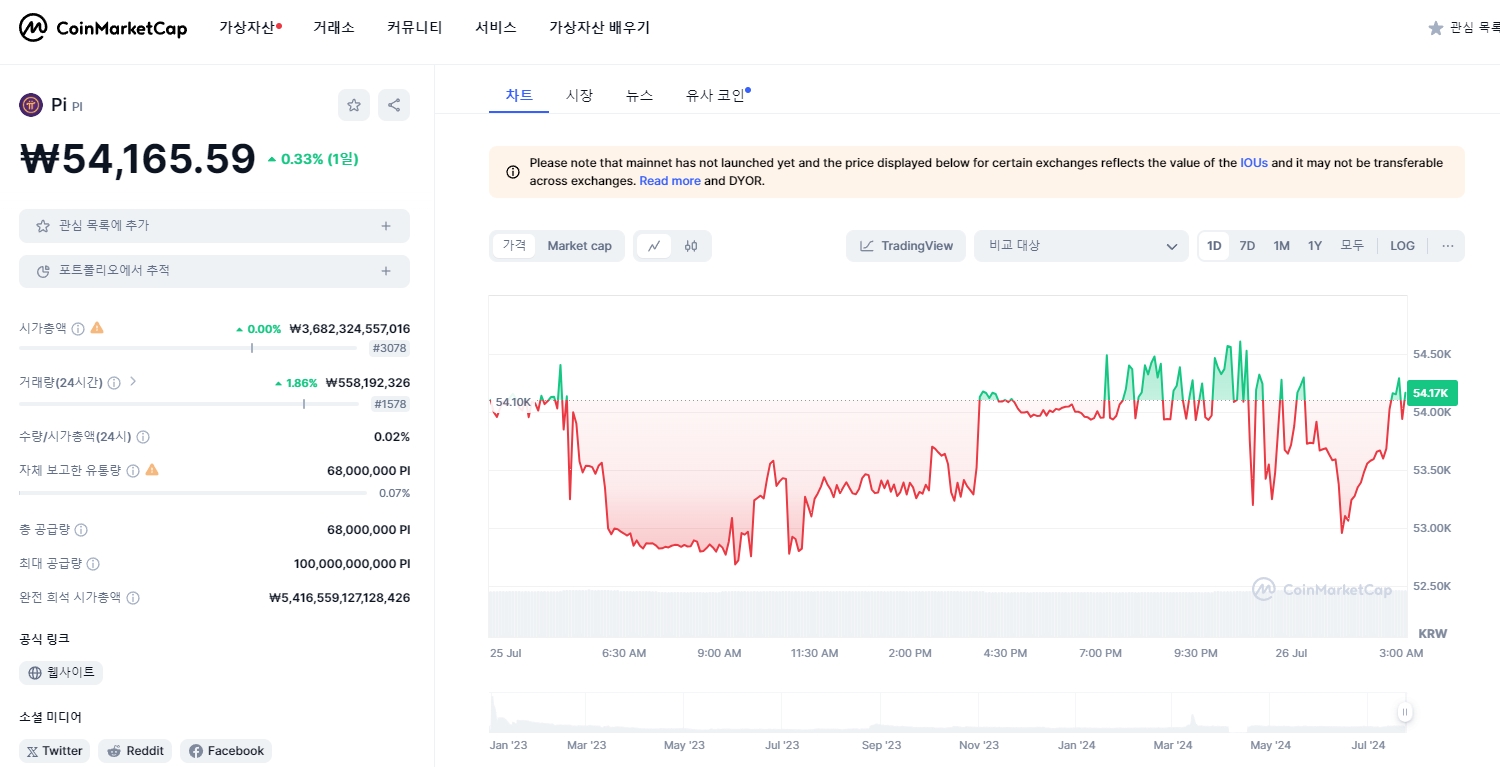
Task: Open Pi's Facebook page
Action: (x=226, y=750)
